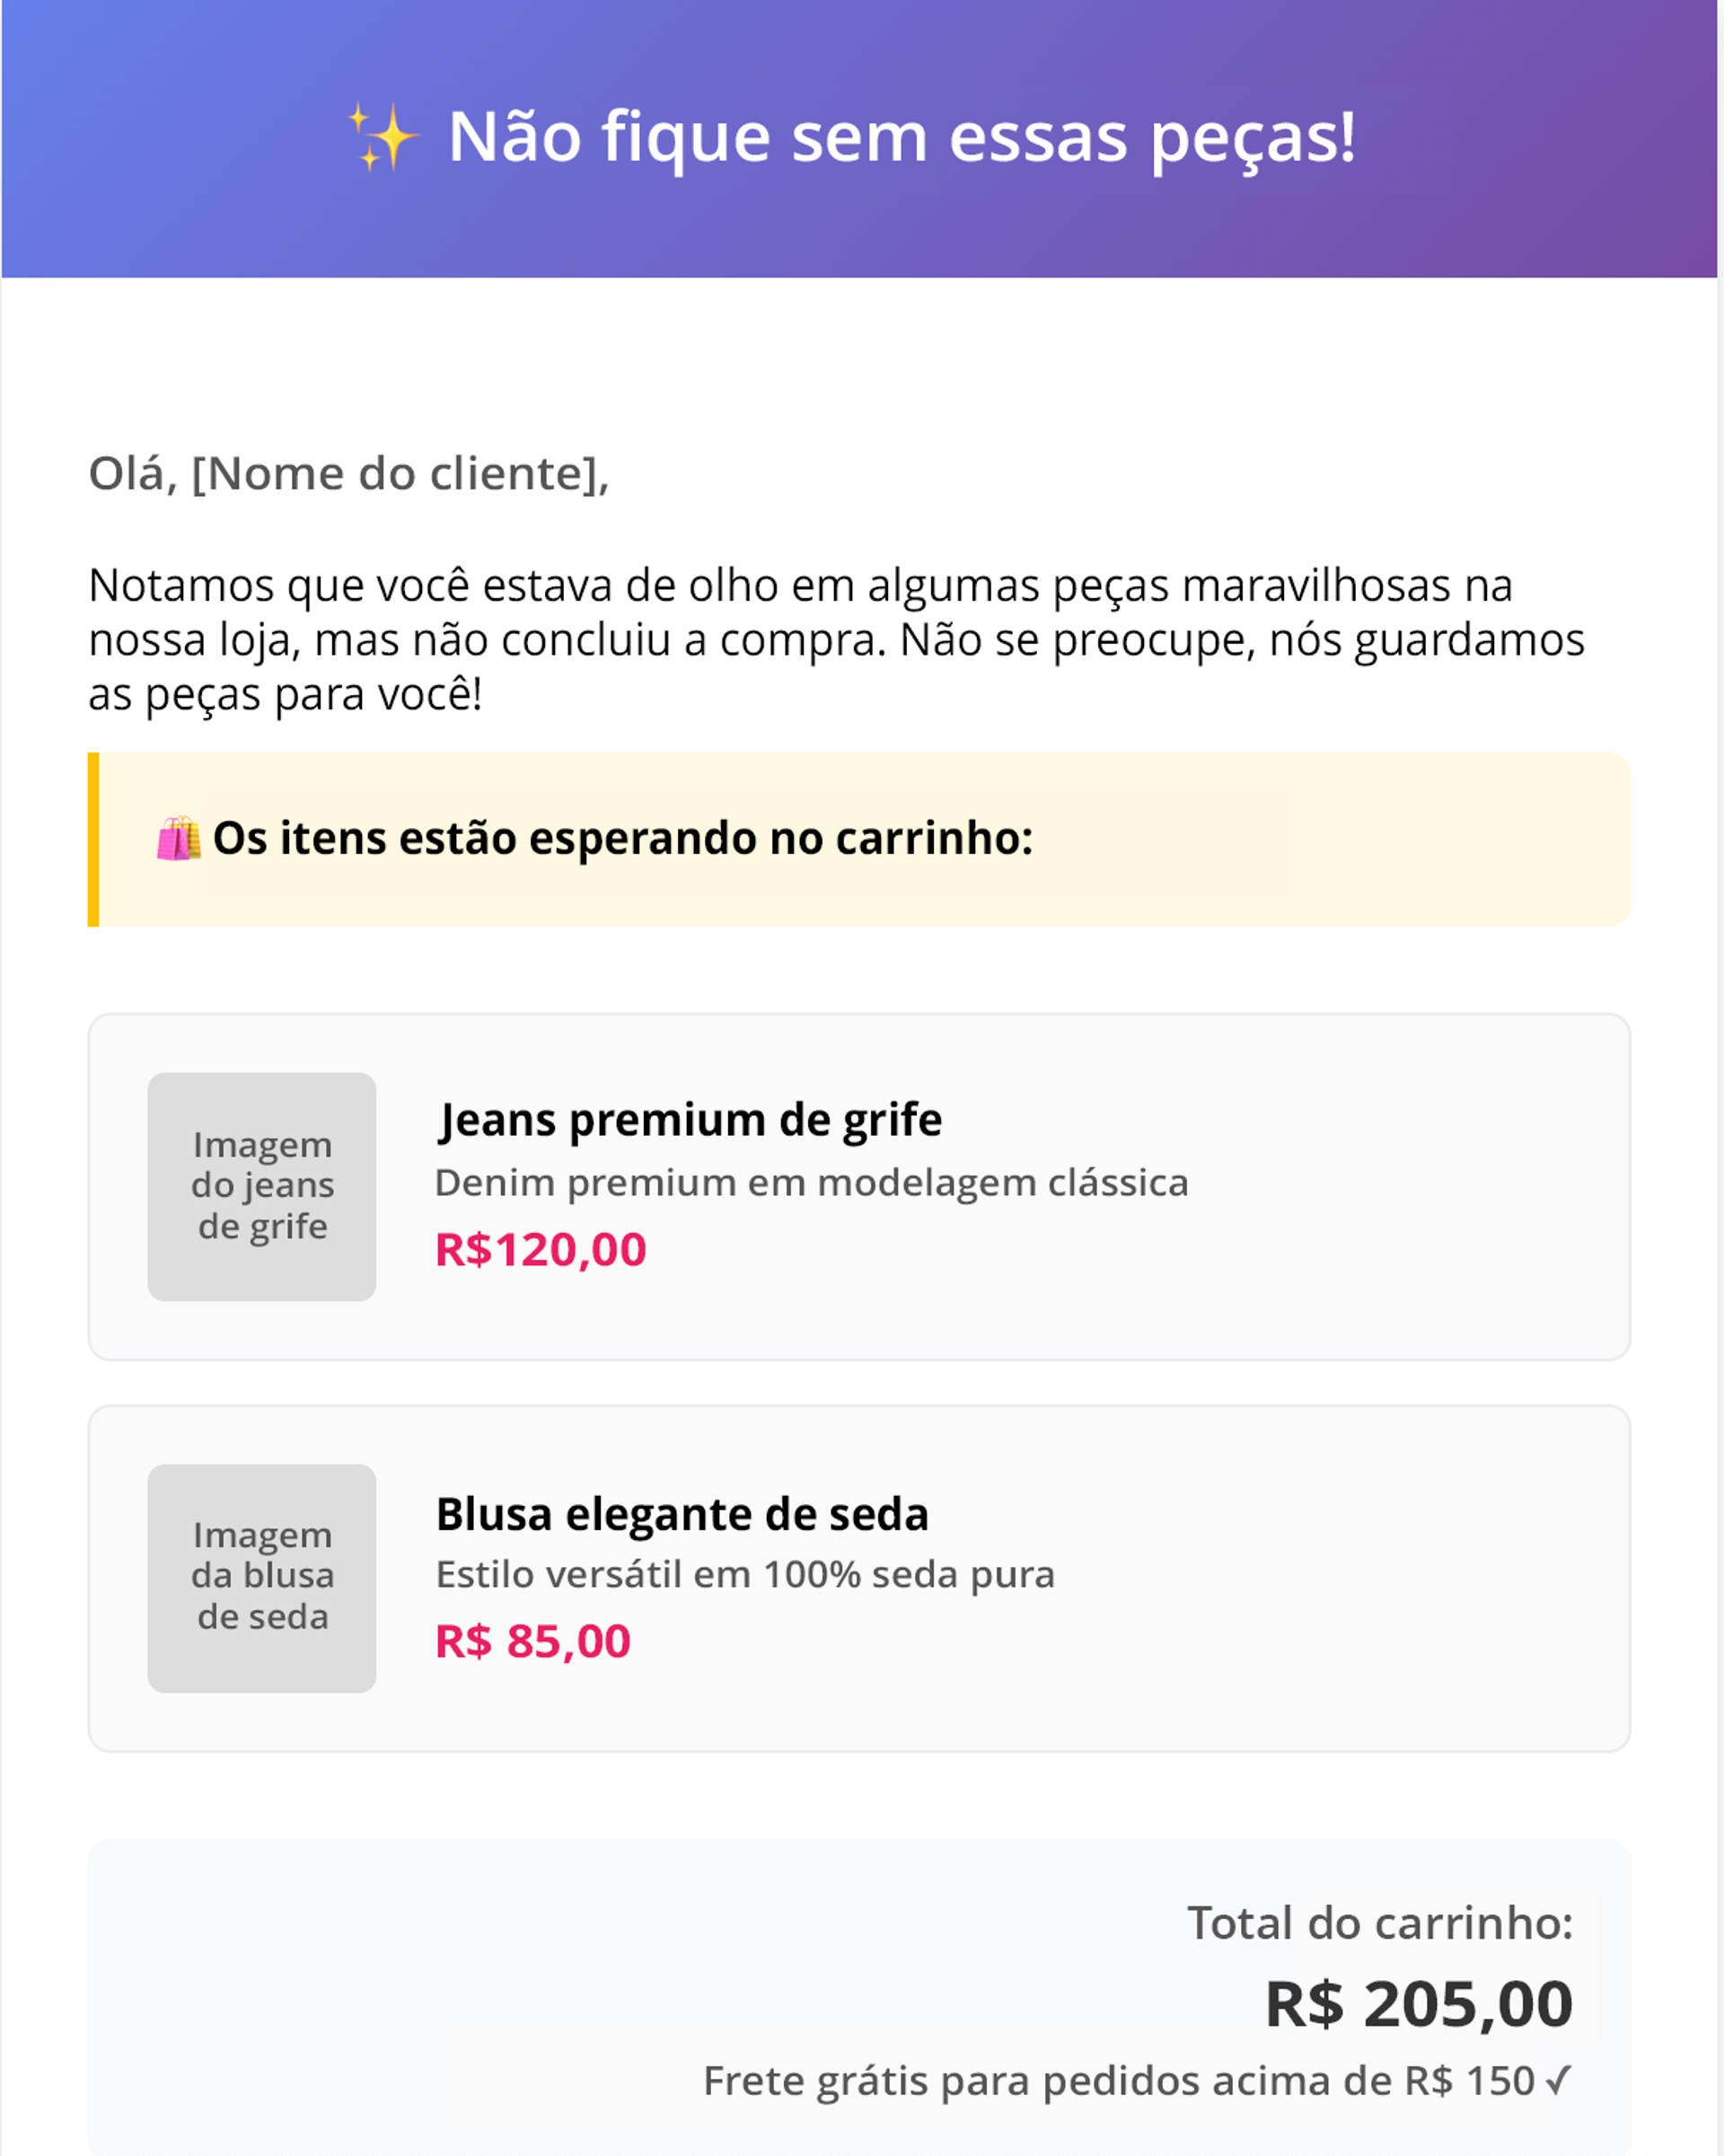Click the "Não fique sem essas peças!" title
This screenshot has width=1724, height=2156.
pyautogui.click(x=901, y=137)
